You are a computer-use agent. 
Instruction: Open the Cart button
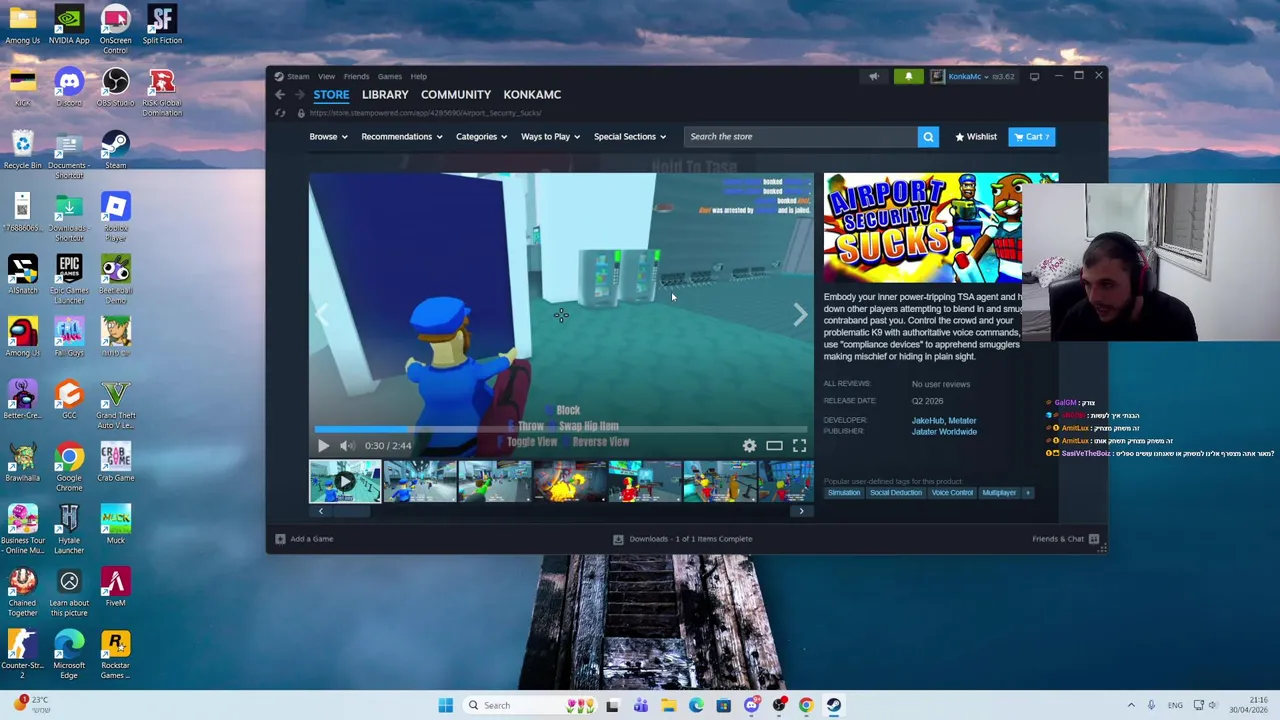tap(1031, 137)
